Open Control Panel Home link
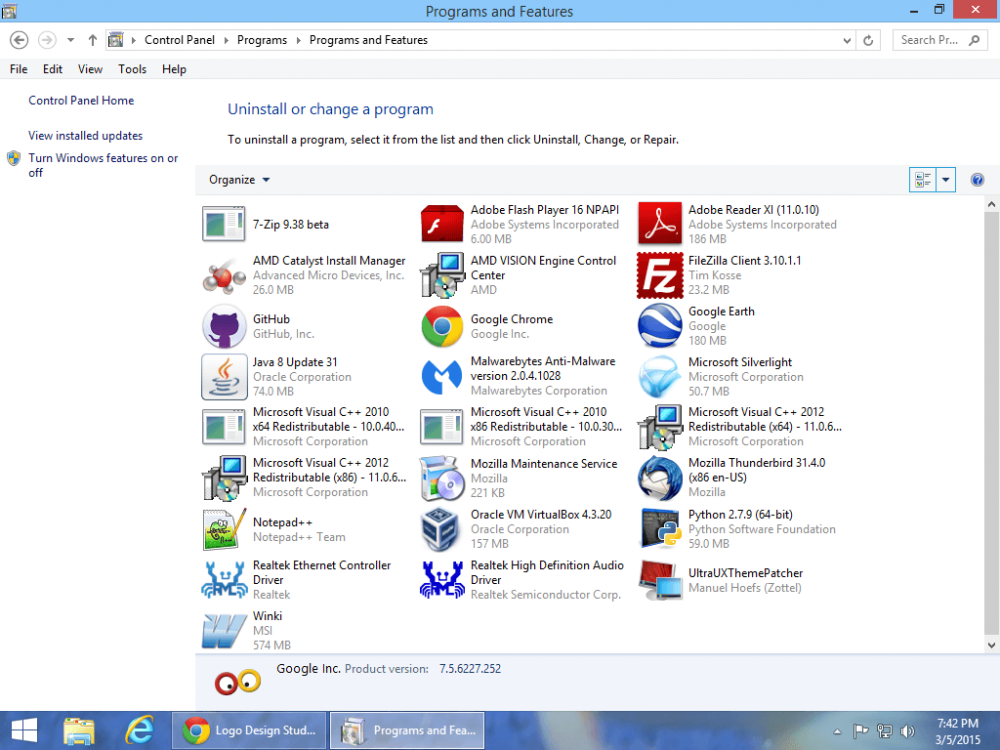 coord(81,100)
